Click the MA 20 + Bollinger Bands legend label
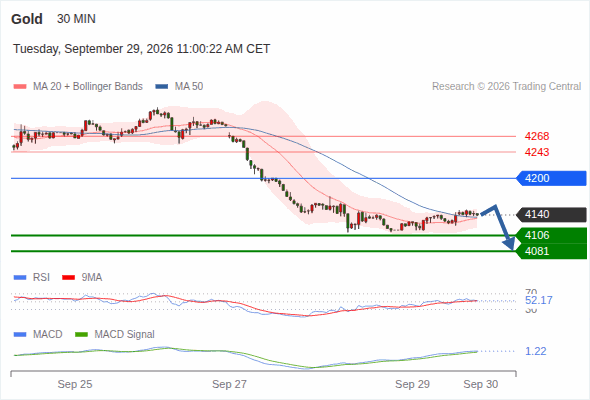The width and height of the screenshot is (590, 400). [88, 87]
